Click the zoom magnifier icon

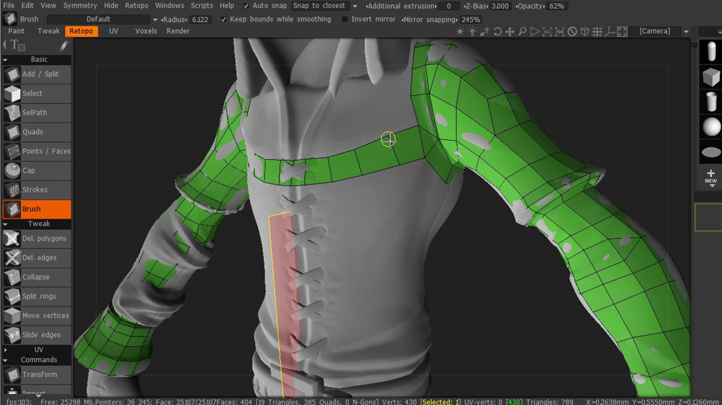[522, 31]
